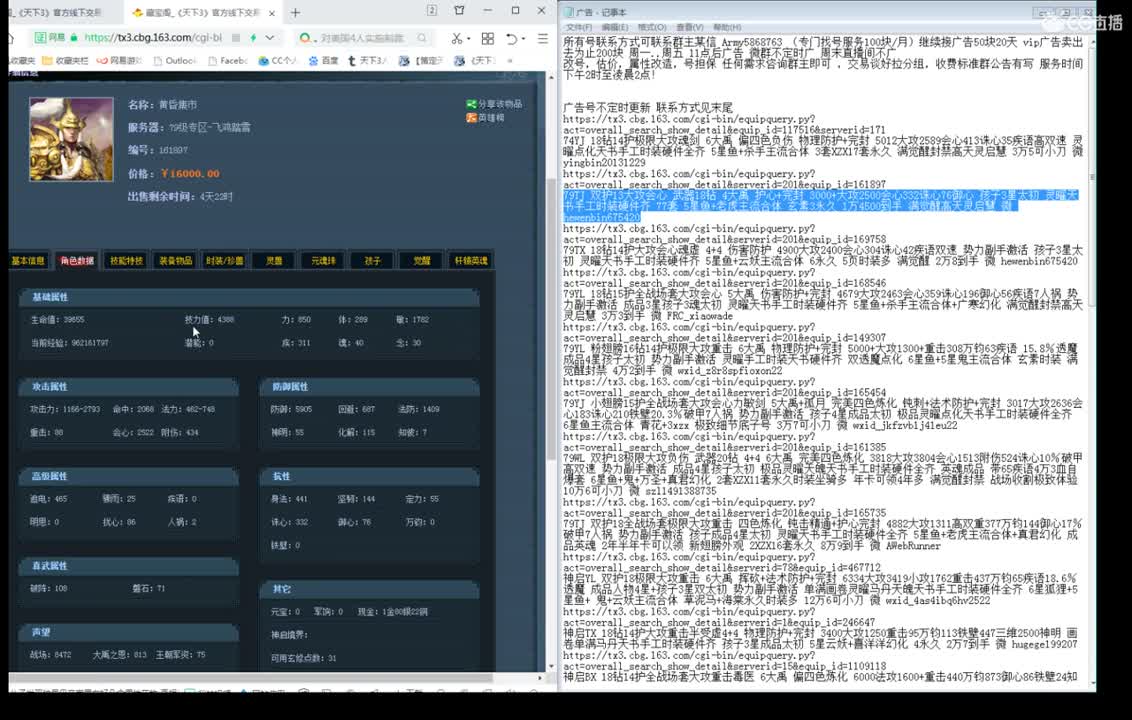This screenshot has height=720, width=1132.
Task: Open the CC bookmark with blue icon
Action: [277, 61]
